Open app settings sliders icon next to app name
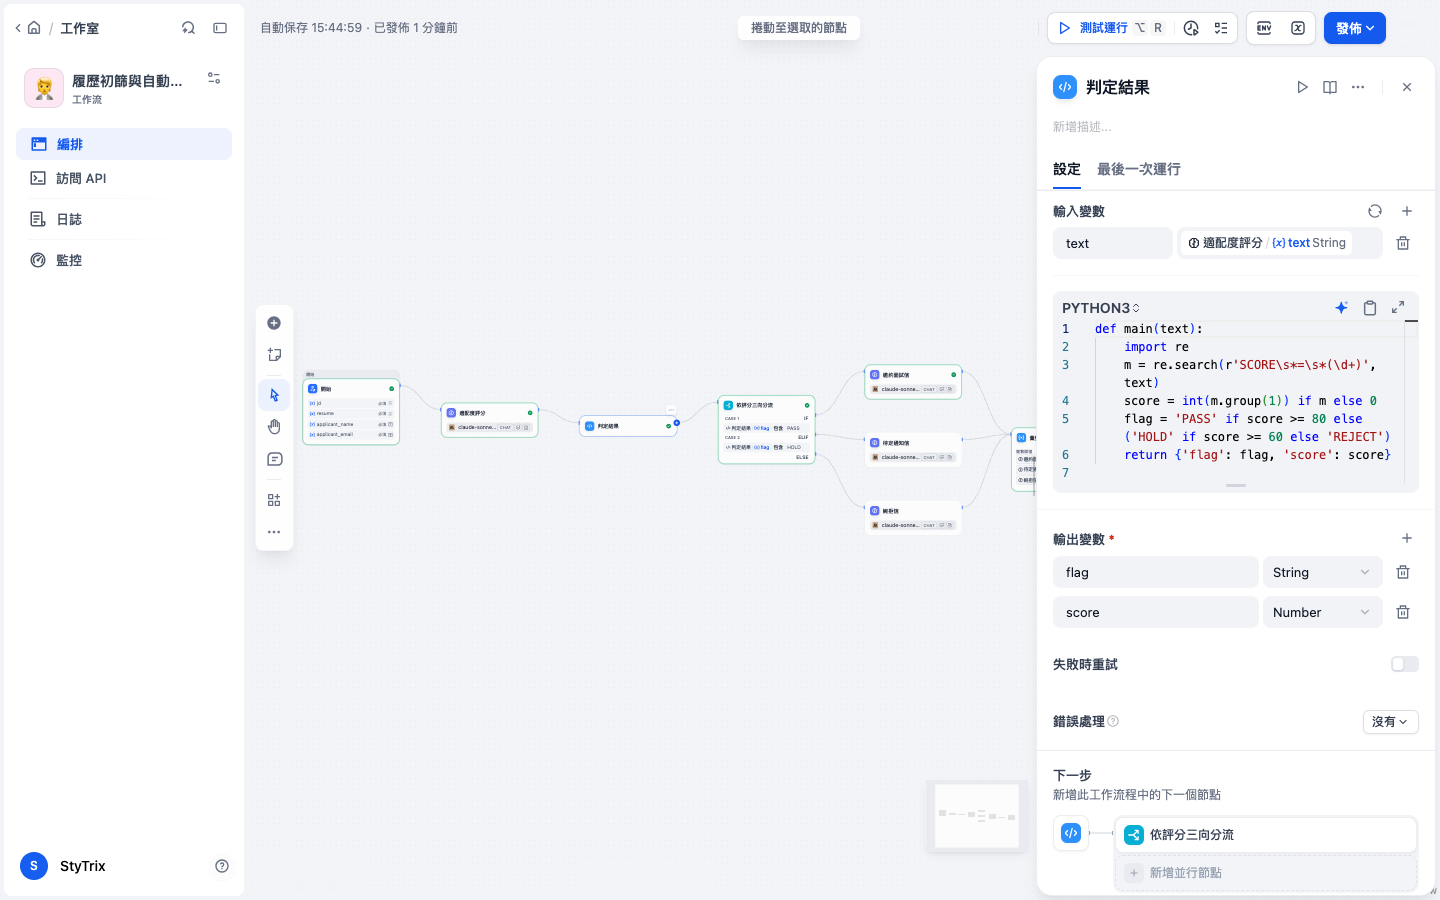 tap(214, 78)
